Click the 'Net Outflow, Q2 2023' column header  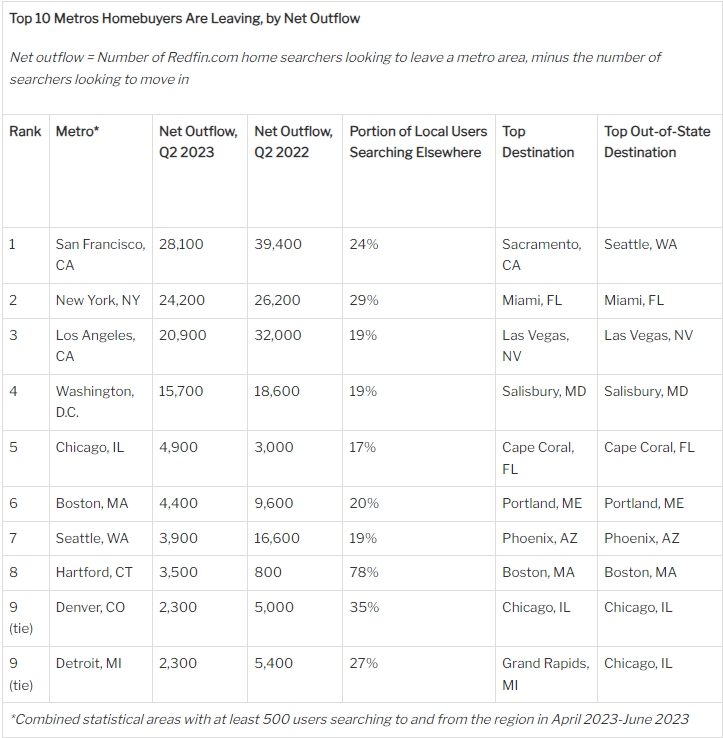(198, 142)
